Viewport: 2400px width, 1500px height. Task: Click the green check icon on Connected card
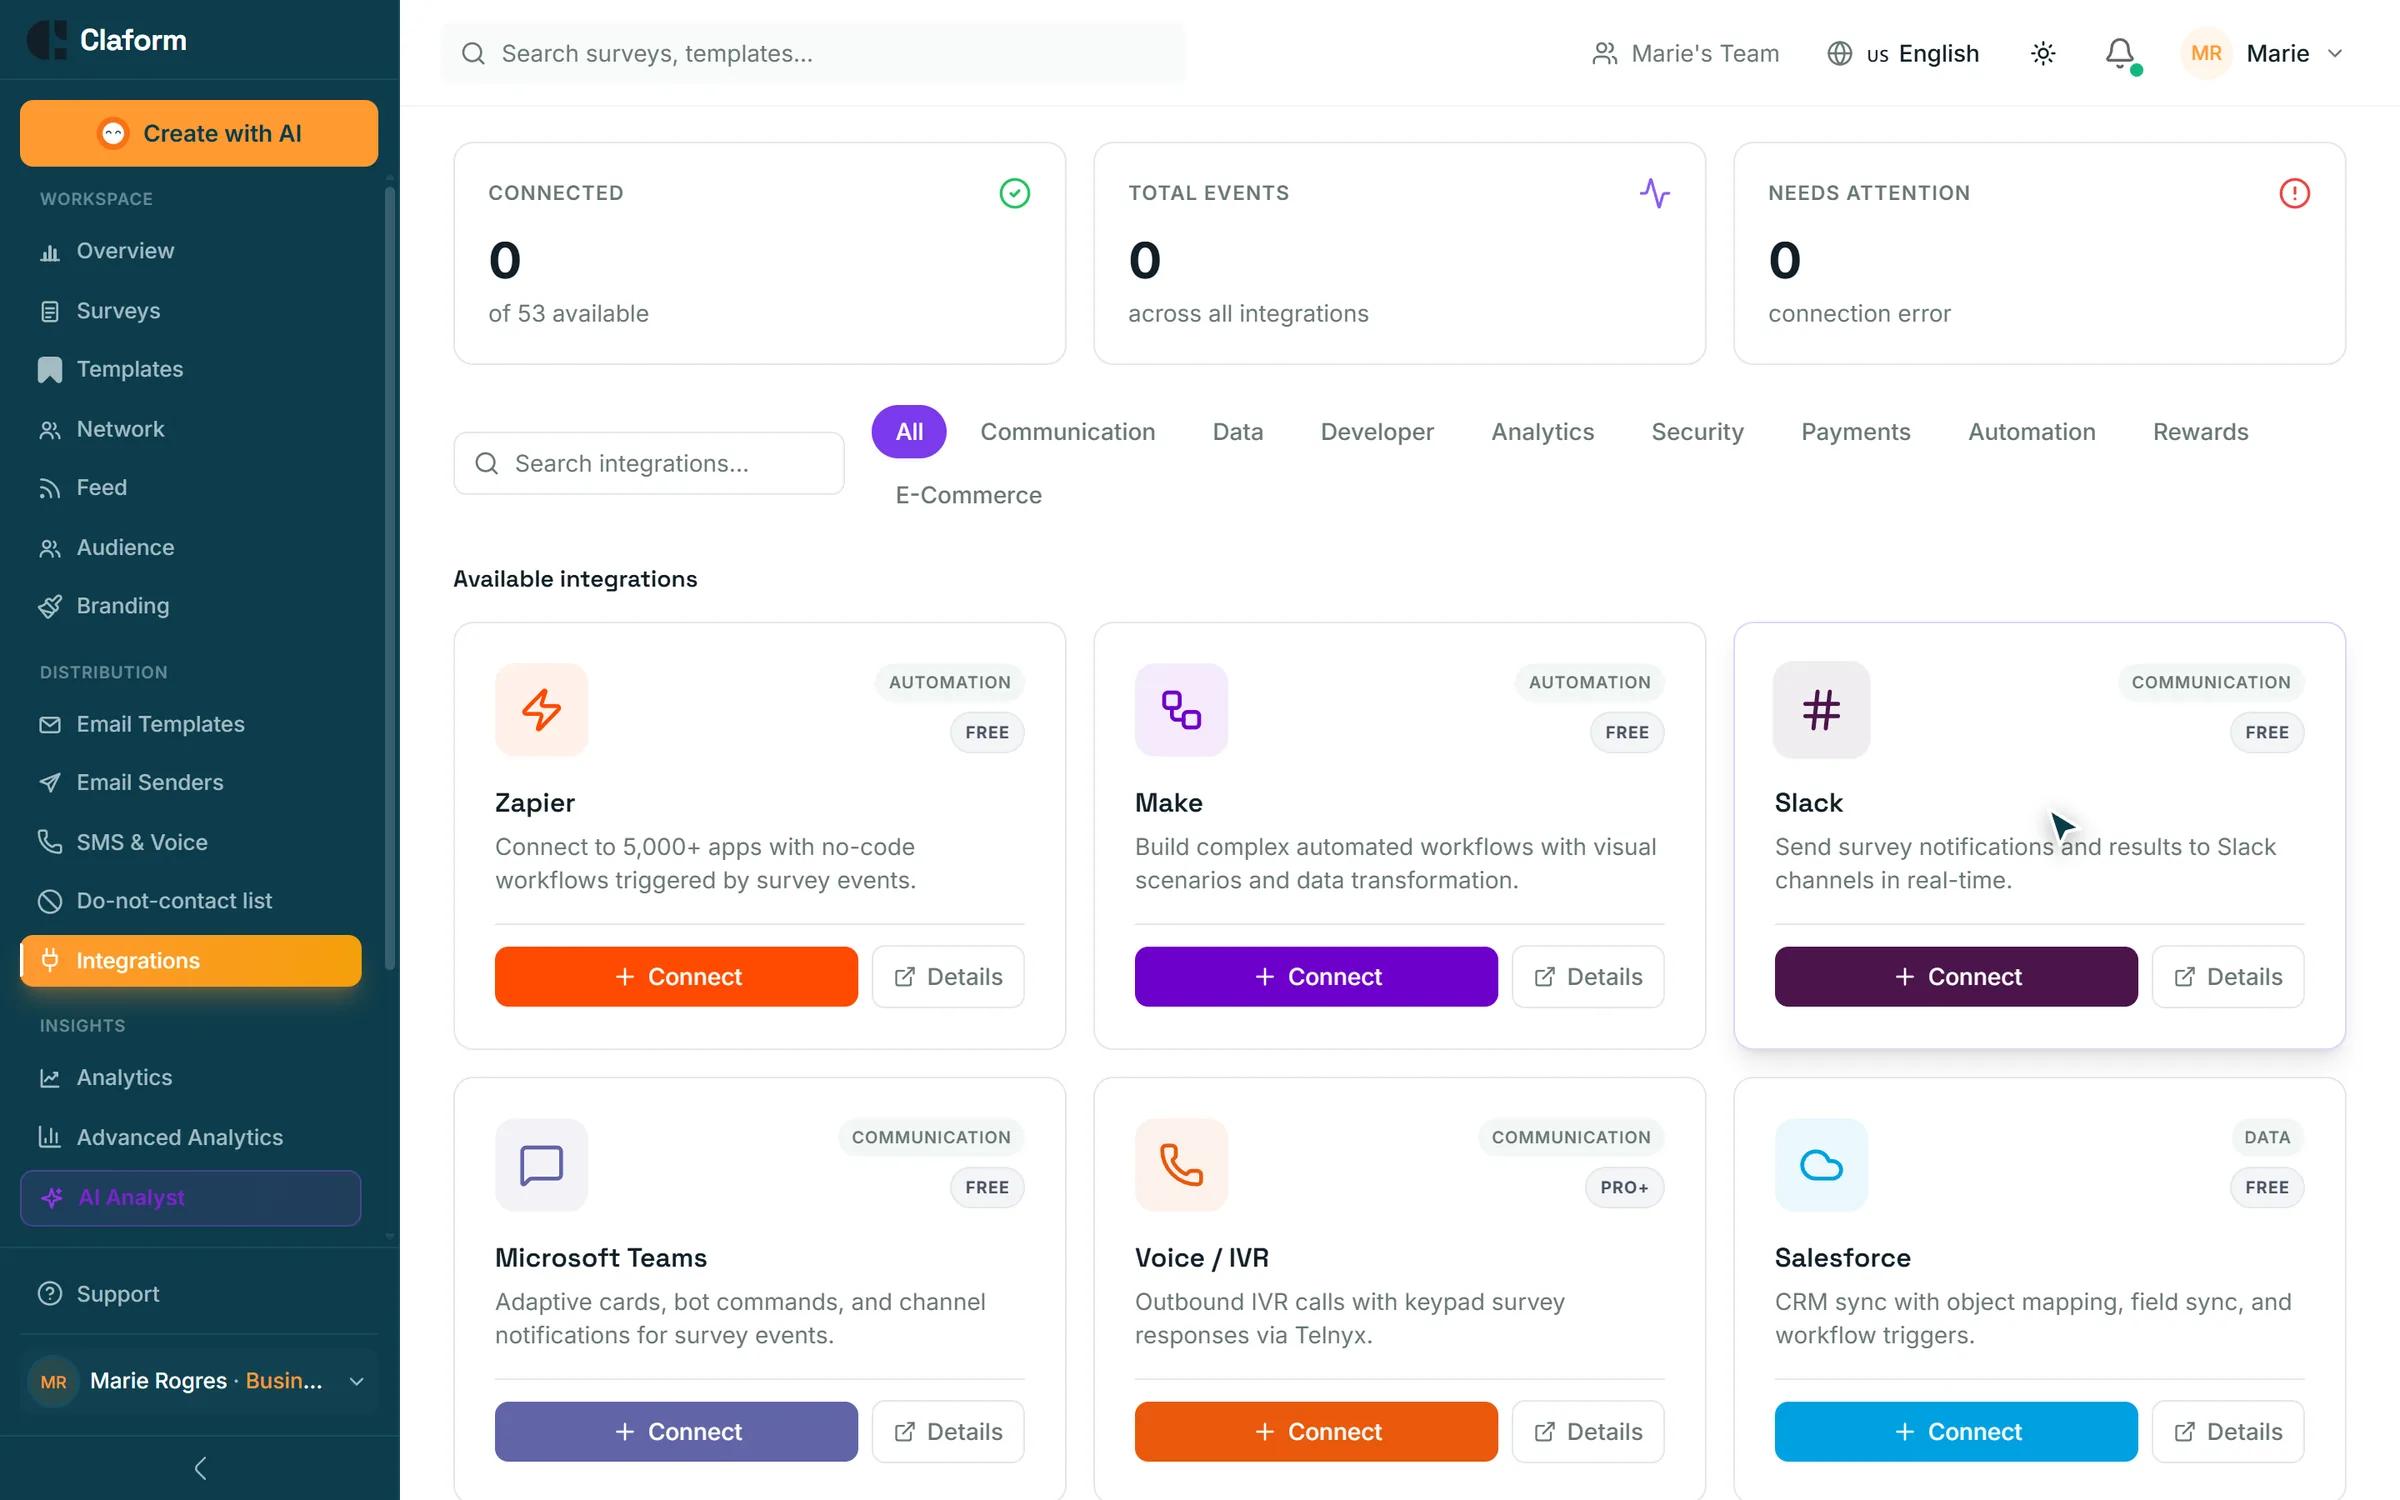[x=1014, y=193]
